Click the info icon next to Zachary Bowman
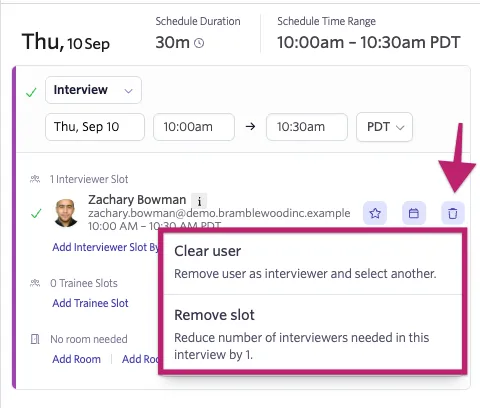 (199, 201)
